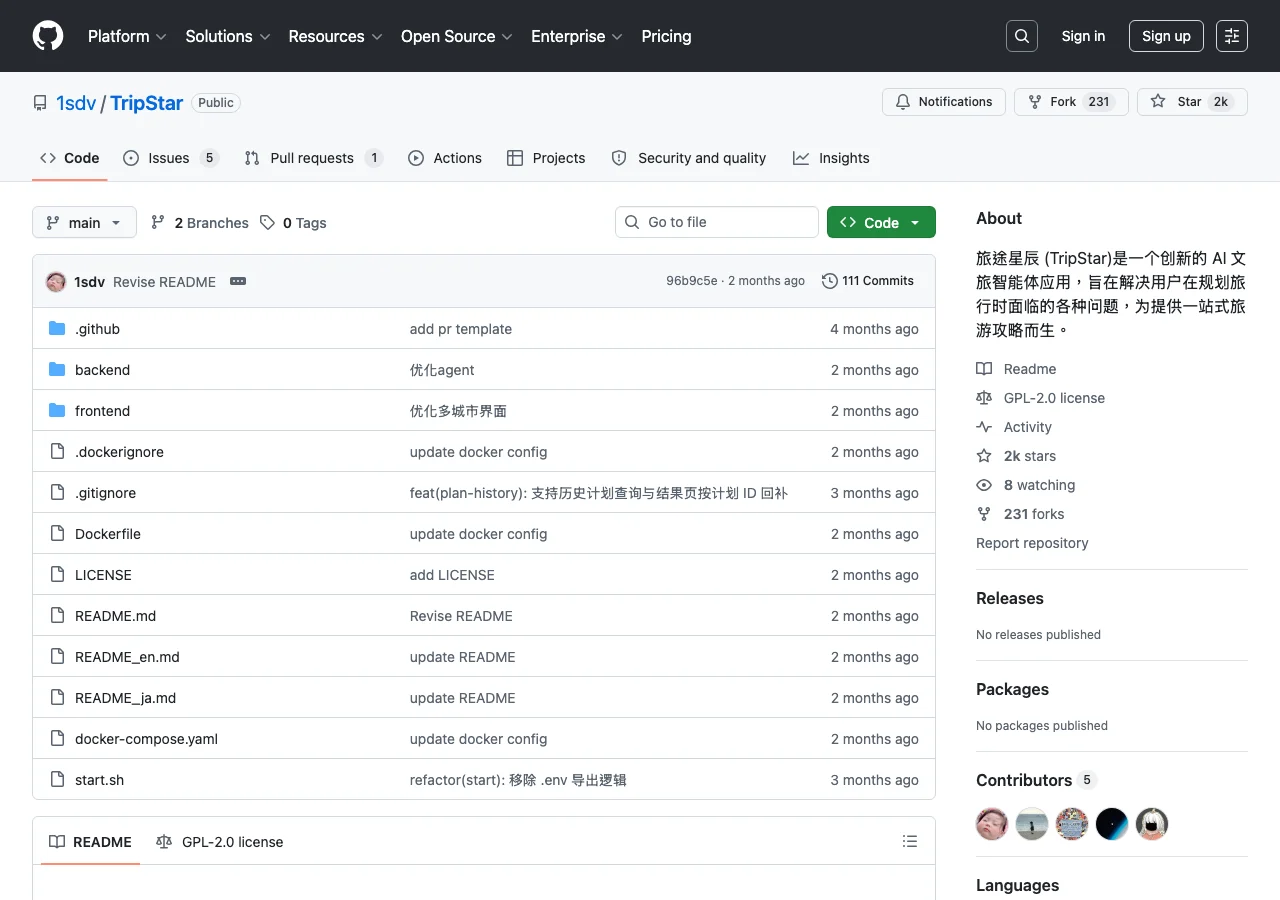Open the Packages heading link
The image size is (1280, 900).
1012,689
